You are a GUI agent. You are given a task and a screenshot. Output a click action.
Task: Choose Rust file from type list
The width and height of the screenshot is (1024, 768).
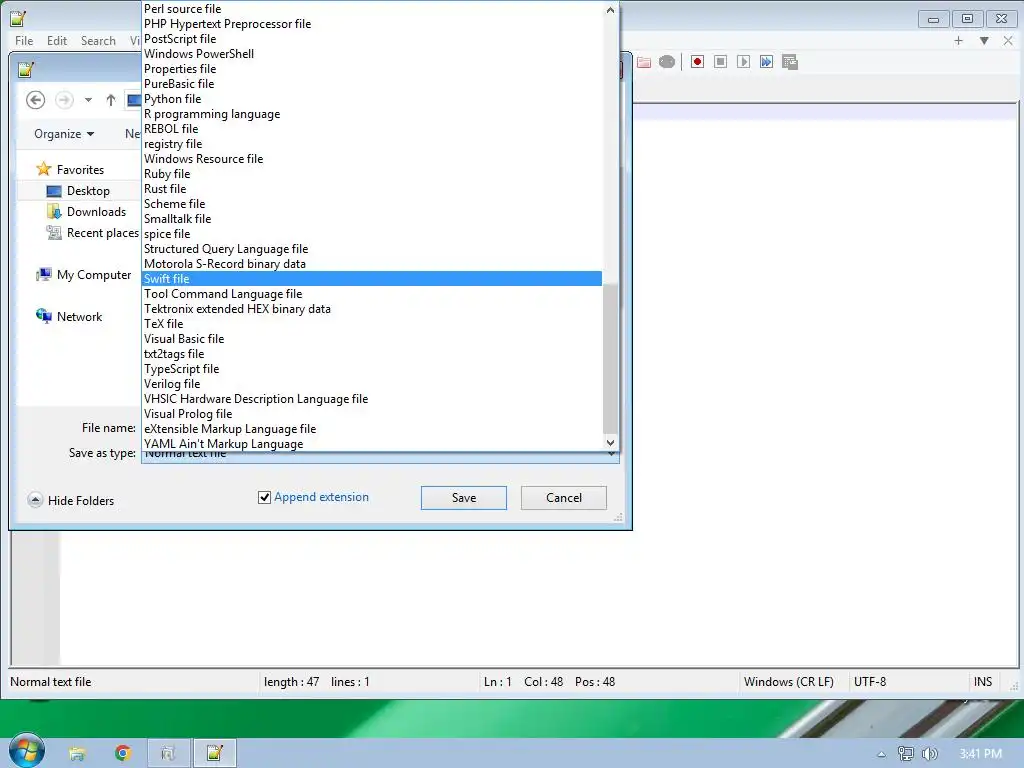372,189
